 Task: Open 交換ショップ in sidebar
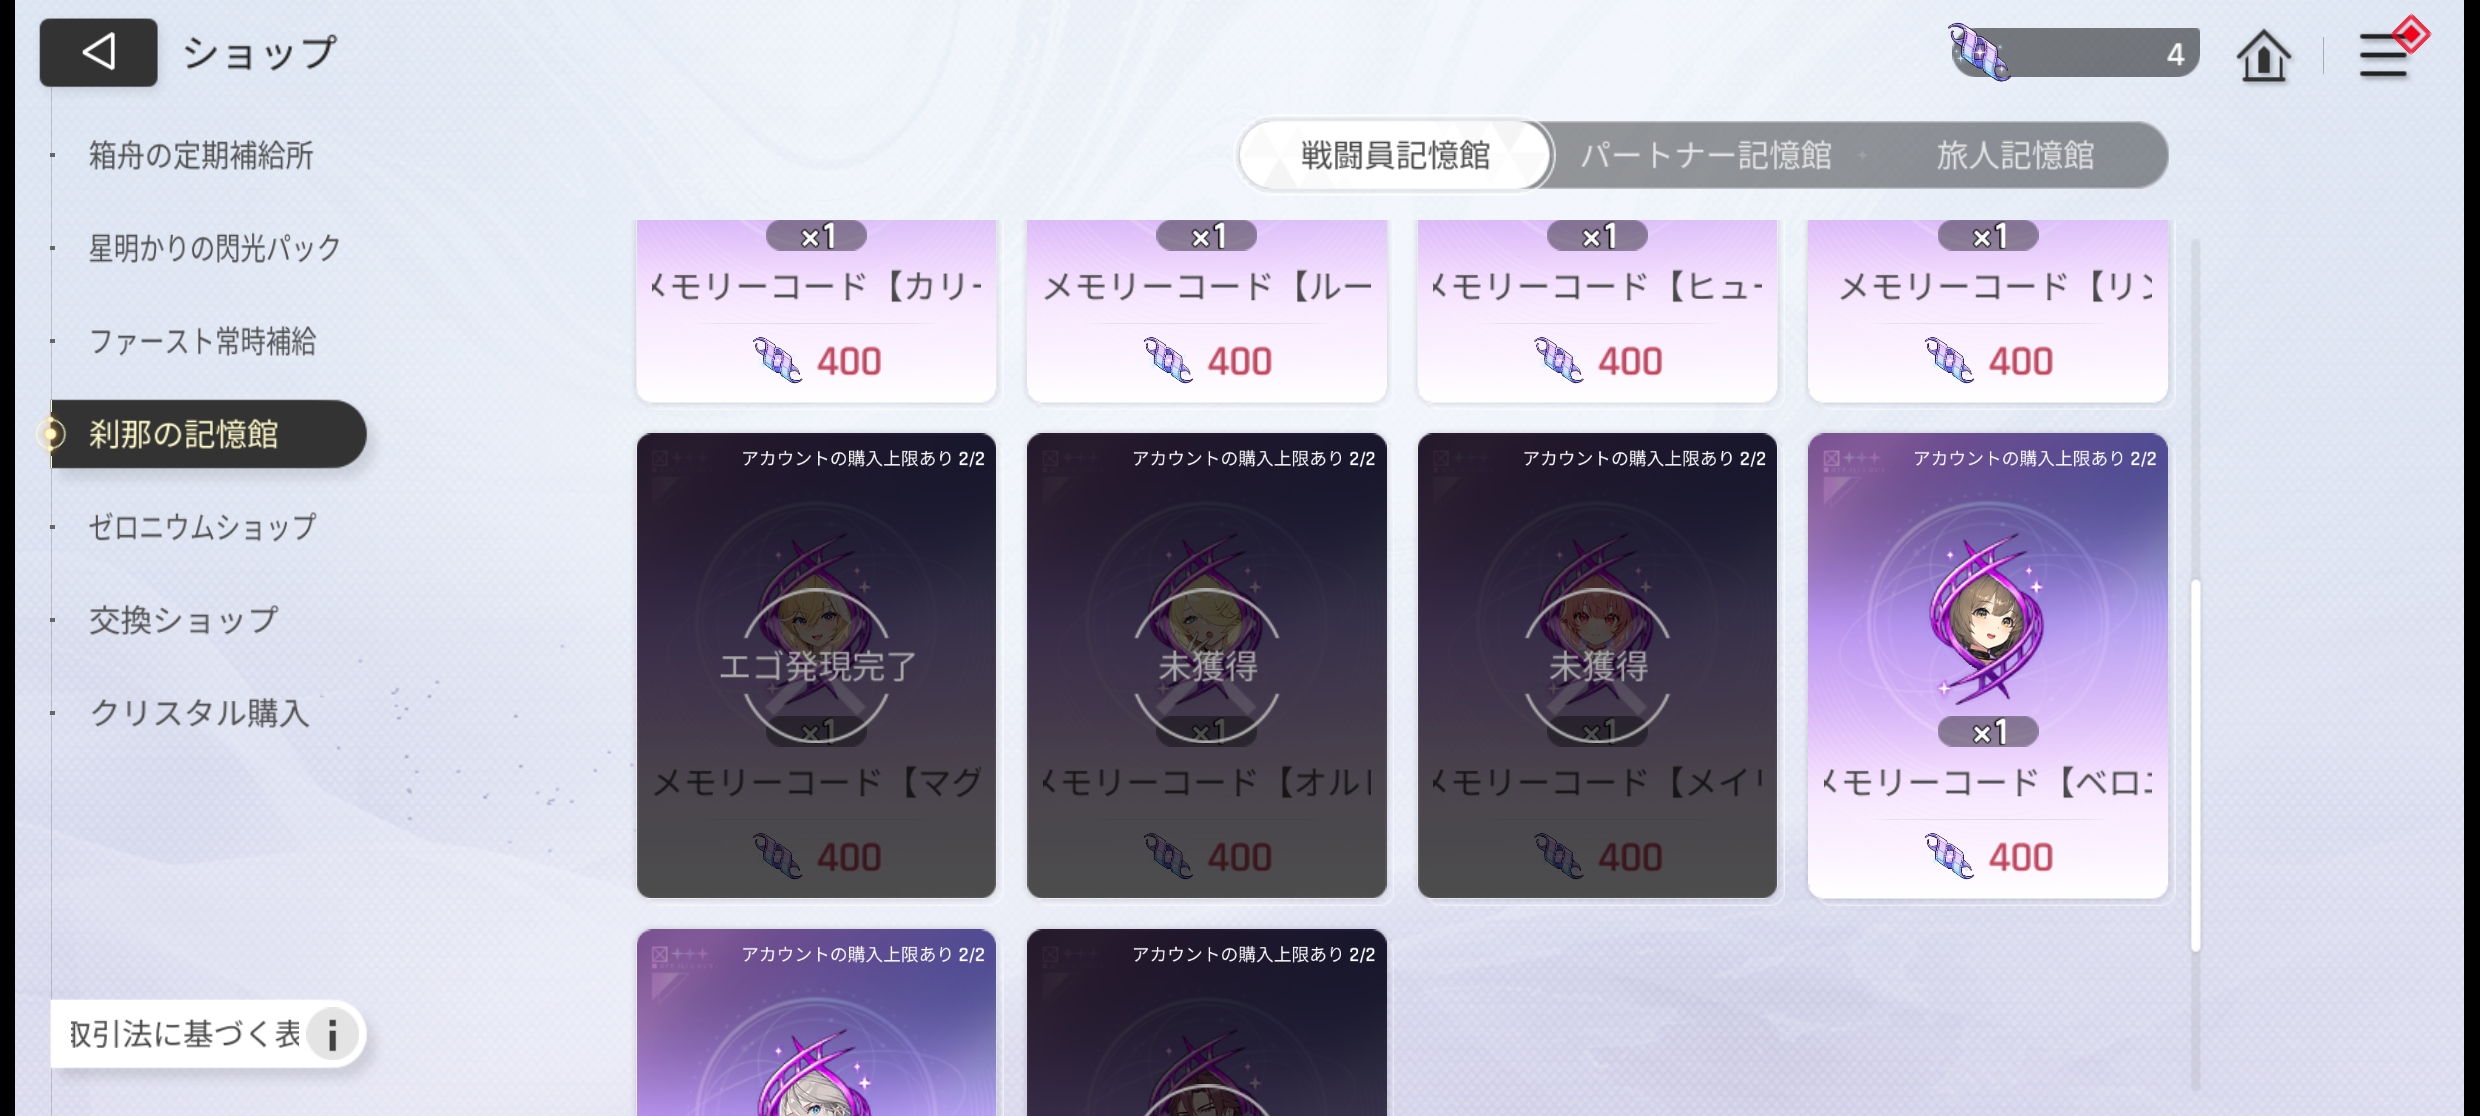[184, 620]
